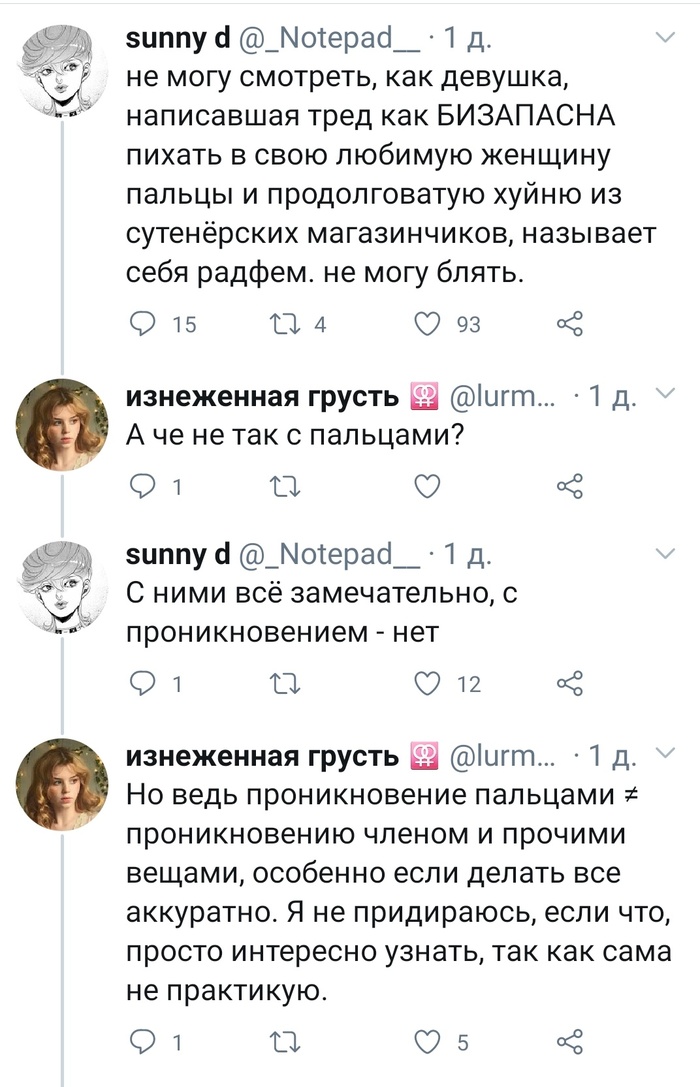
Task: Open "изнеженная грусть" name on the last tweet
Action: click(264, 757)
